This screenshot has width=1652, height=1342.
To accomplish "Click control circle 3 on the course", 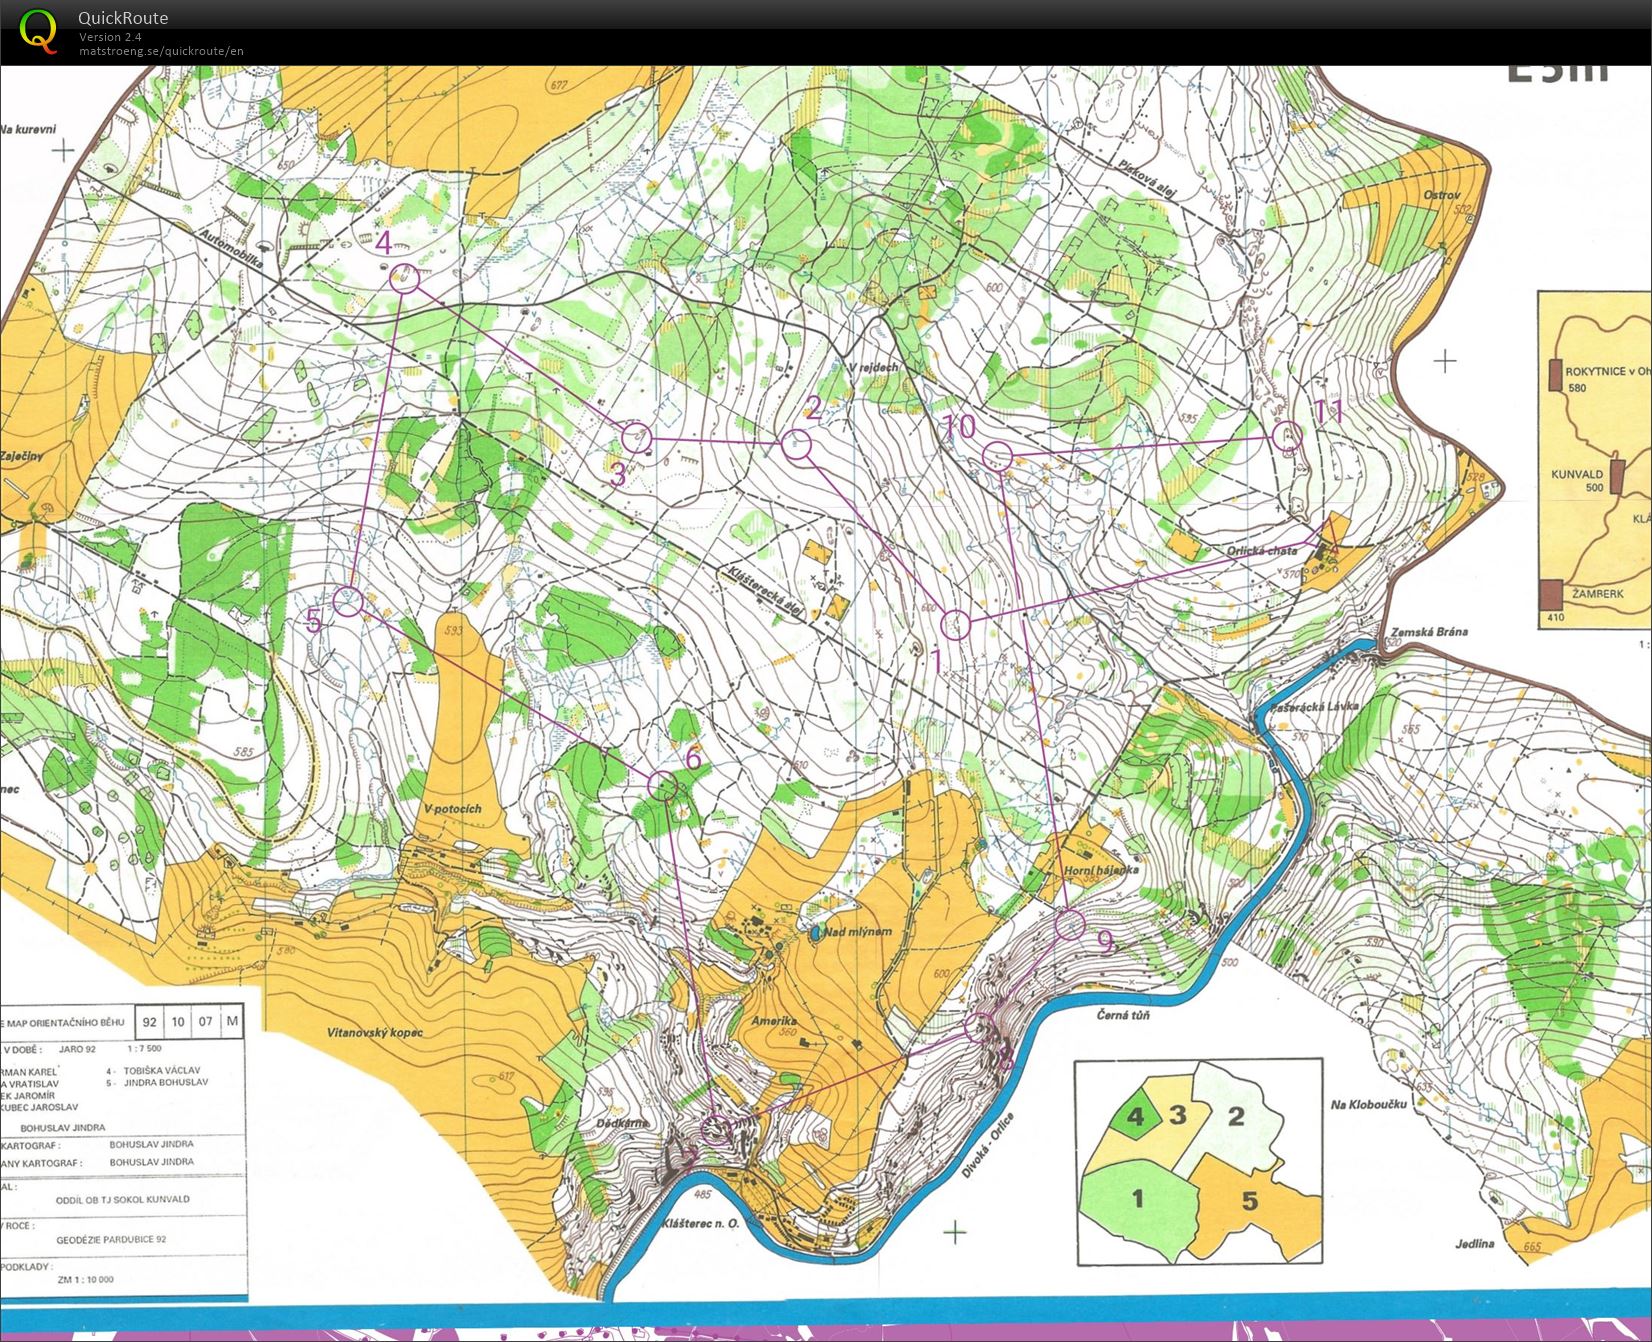I will pos(637,438).
